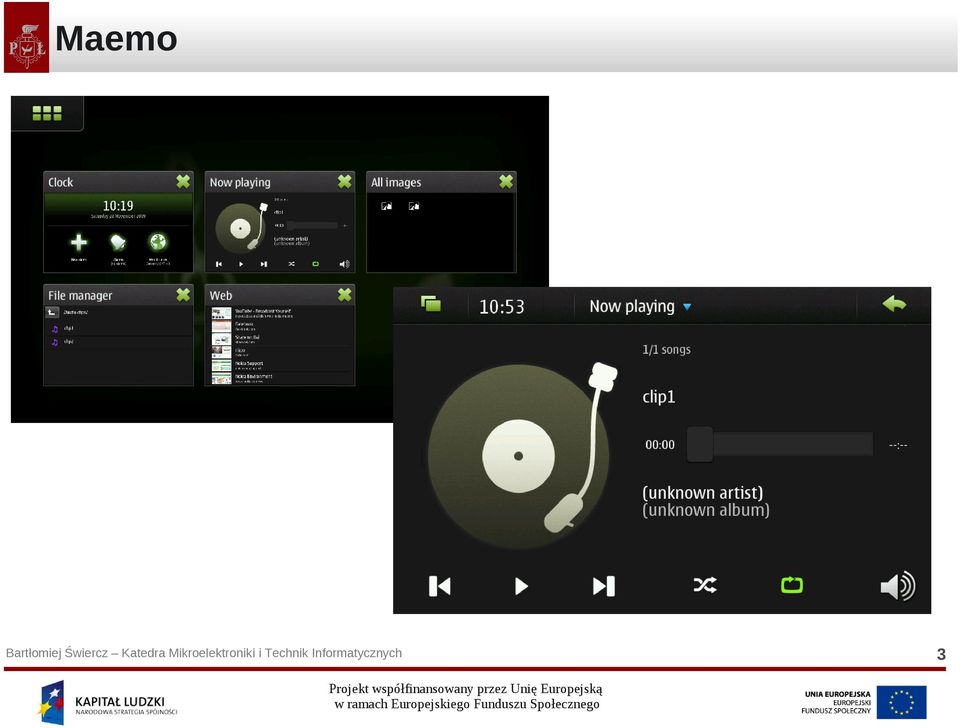Click the green back arrow in the large player

pyautogui.click(x=894, y=303)
